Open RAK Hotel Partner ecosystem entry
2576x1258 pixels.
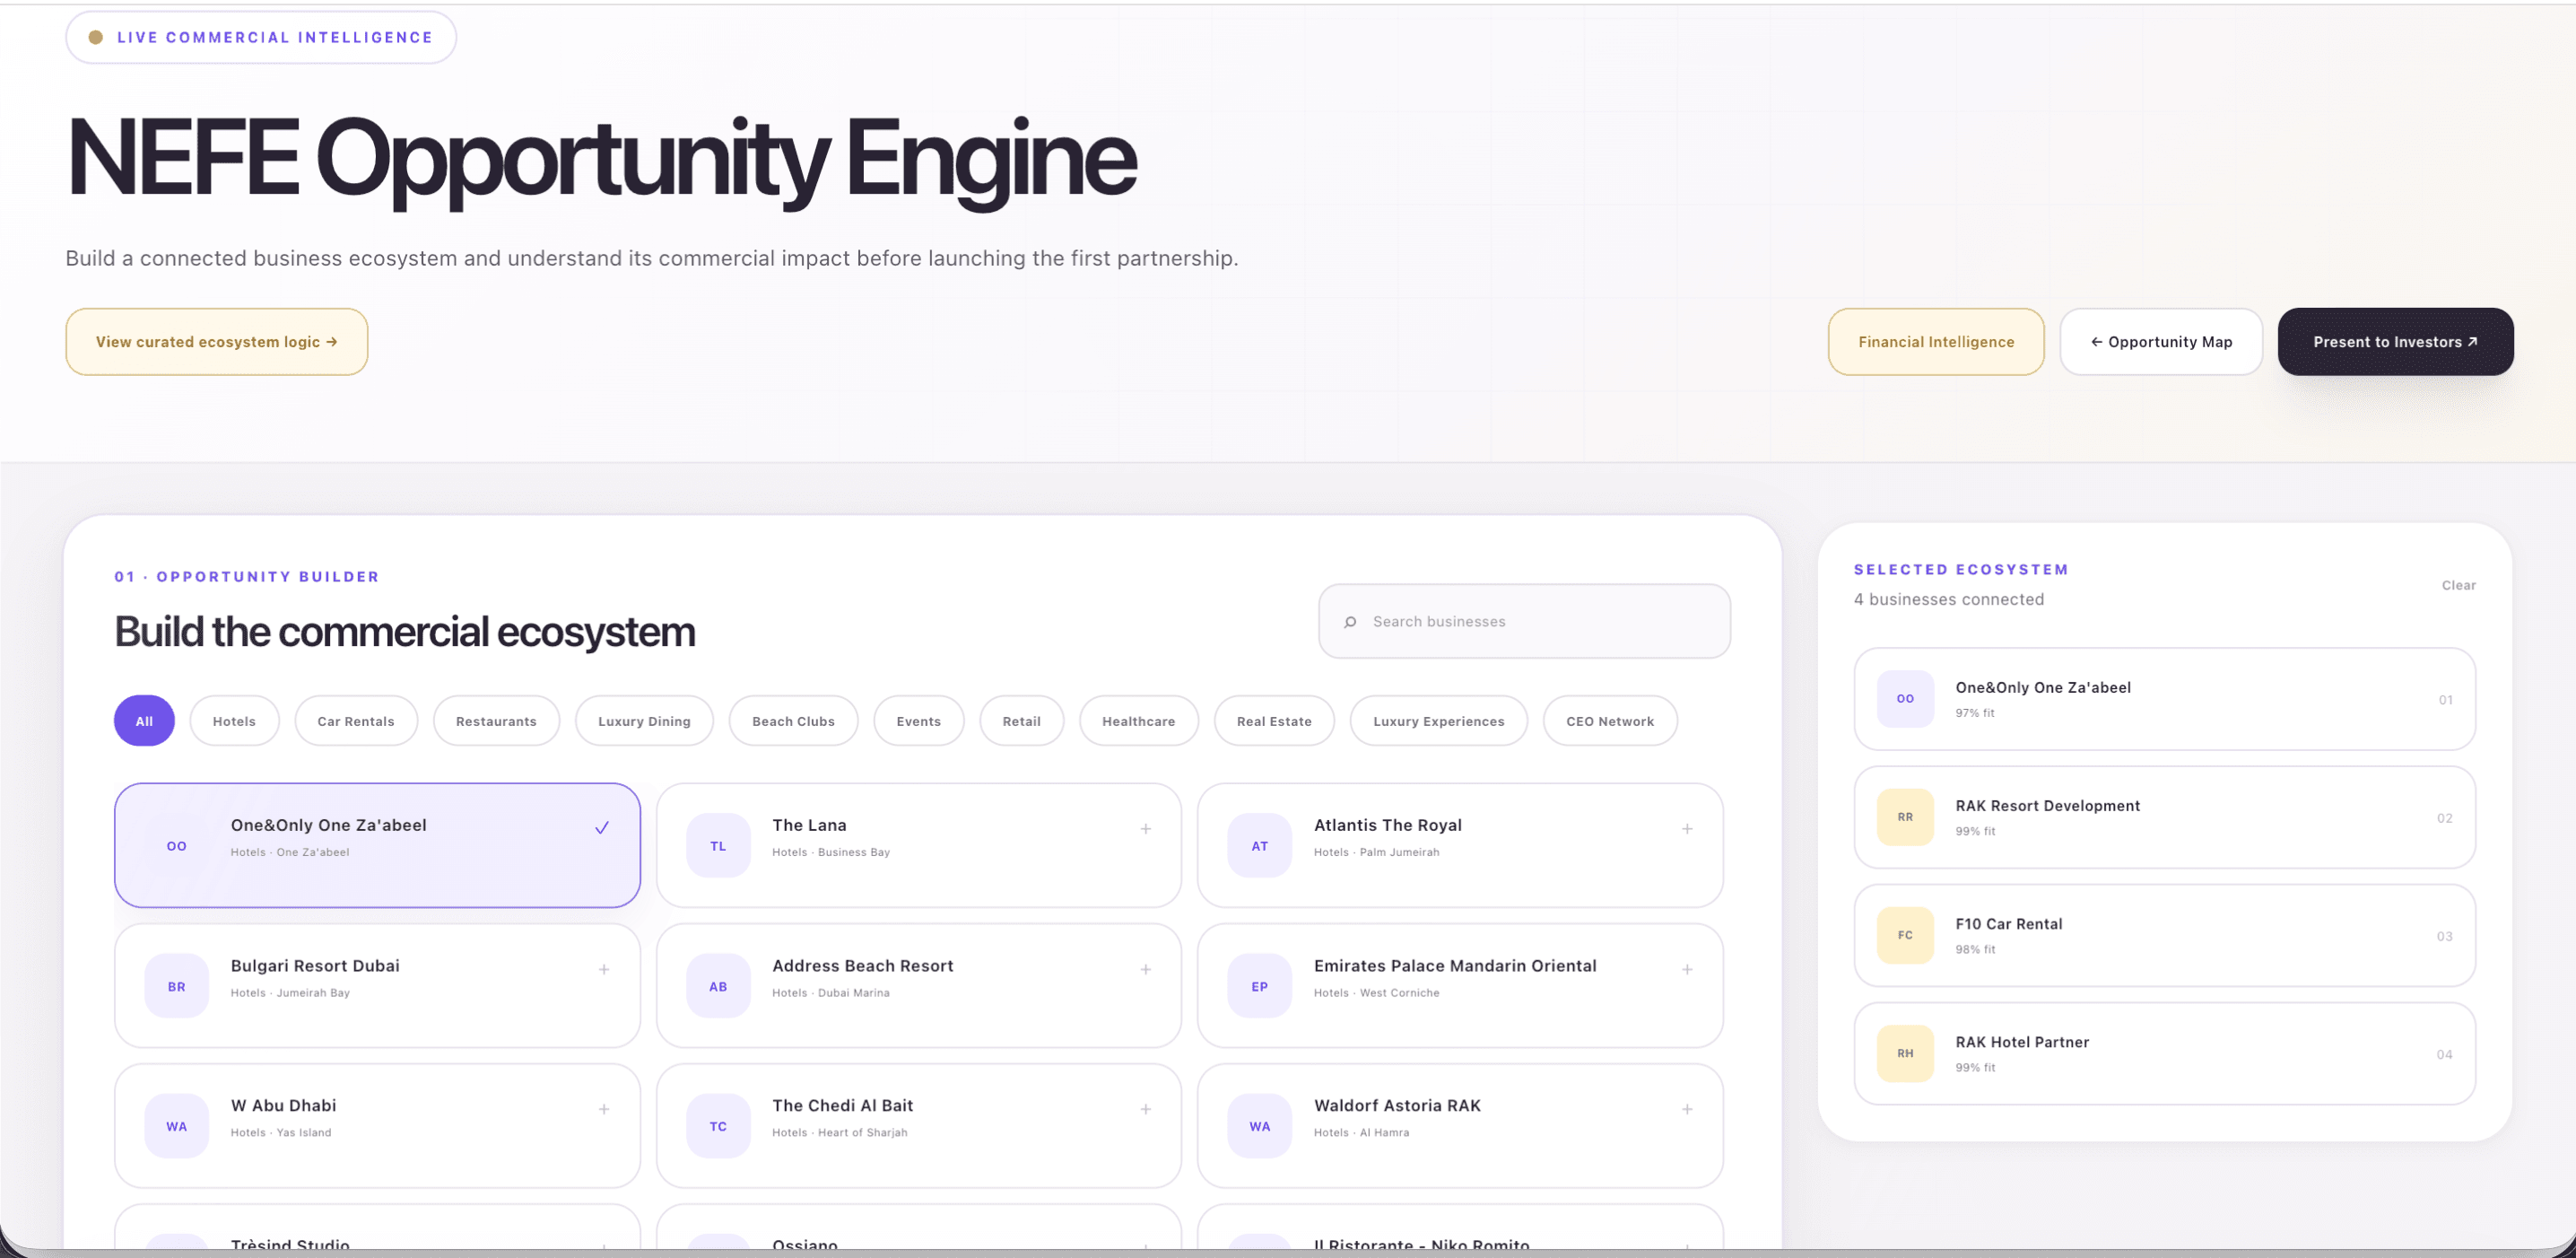[2164, 1053]
